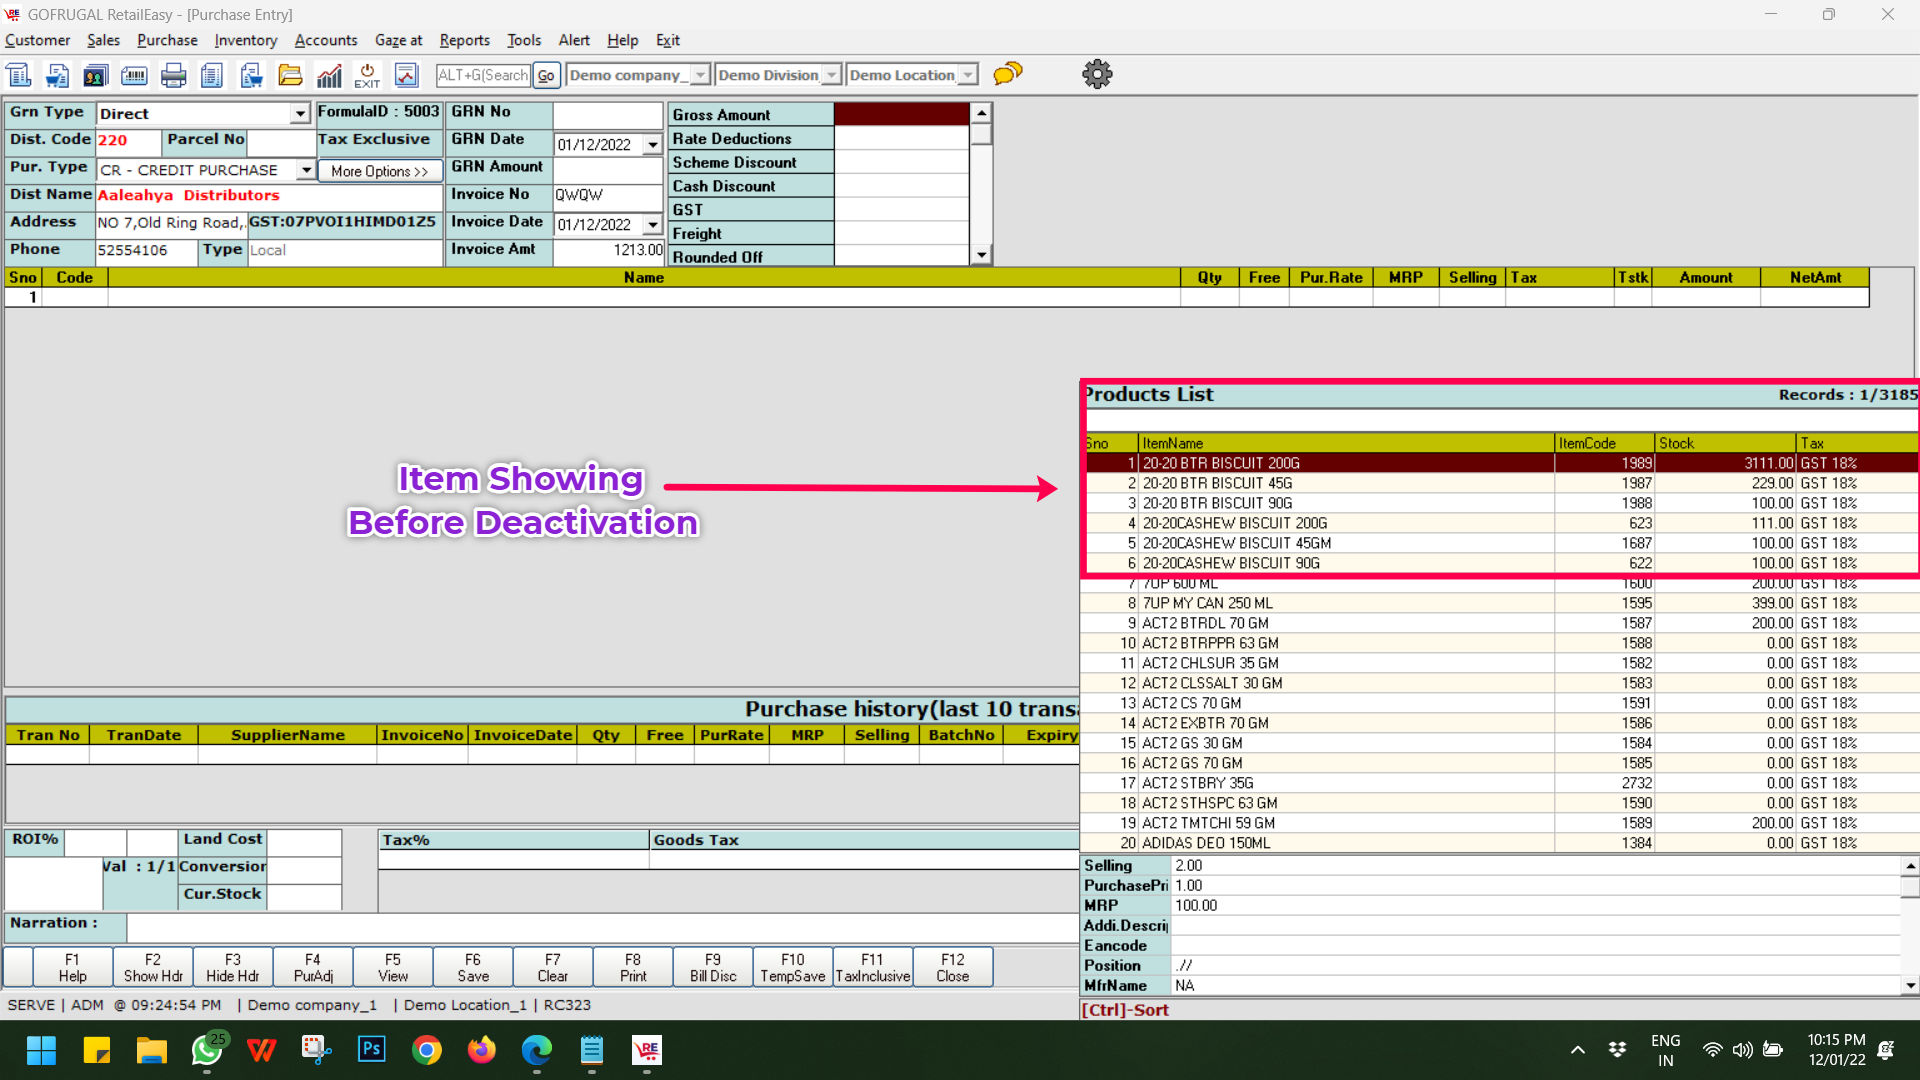The width and height of the screenshot is (1920, 1080).
Task: Click the barcode icon in toolbar
Action: (134, 75)
